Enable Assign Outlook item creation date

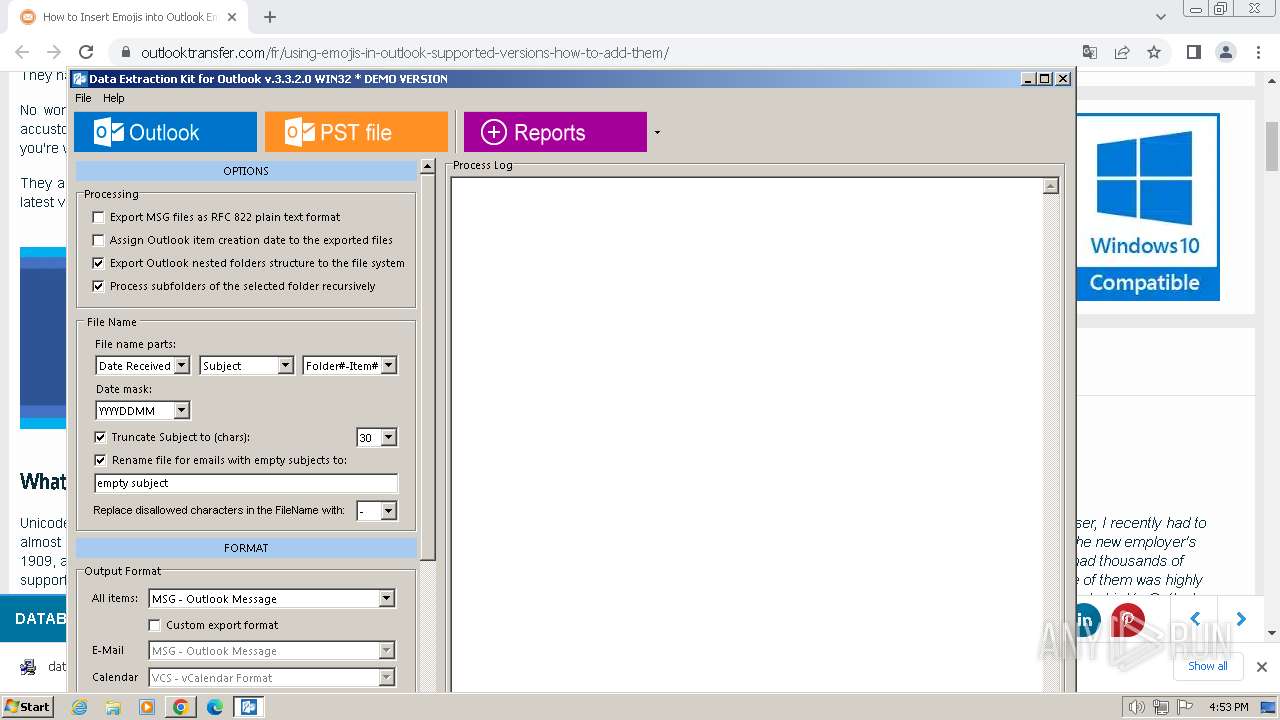pyautogui.click(x=98, y=240)
